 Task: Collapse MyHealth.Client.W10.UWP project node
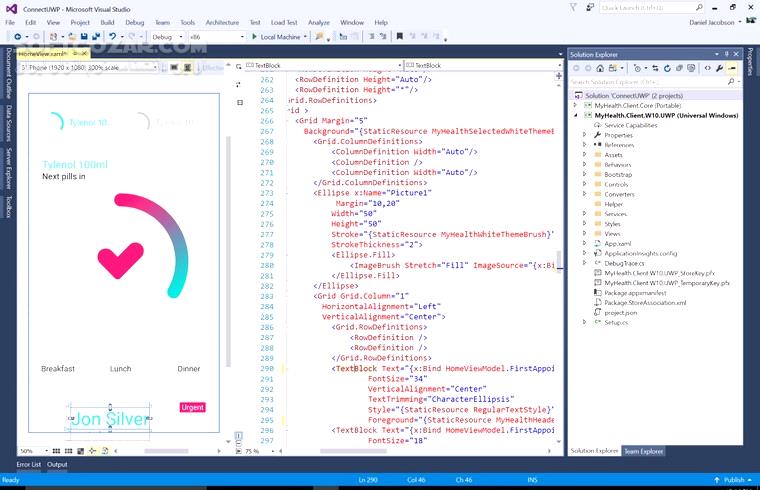pyautogui.click(x=575, y=115)
